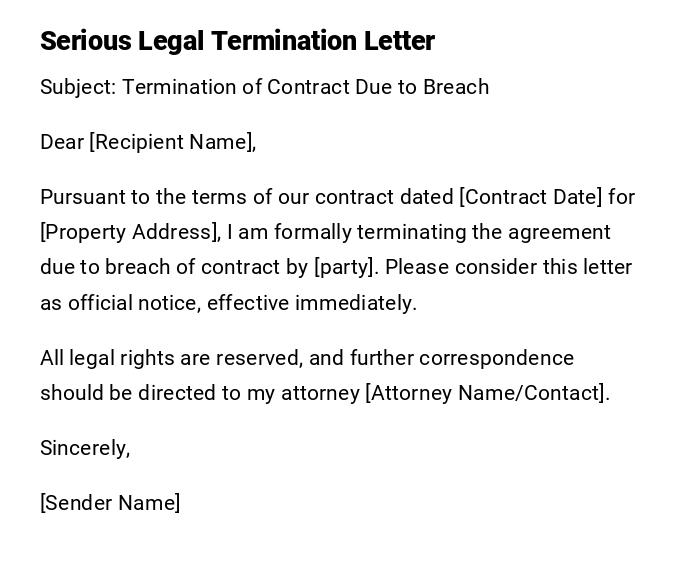Click the word "Dear" in the greeting
This screenshot has height=566, width=700.
pyautogui.click(x=62, y=142)
